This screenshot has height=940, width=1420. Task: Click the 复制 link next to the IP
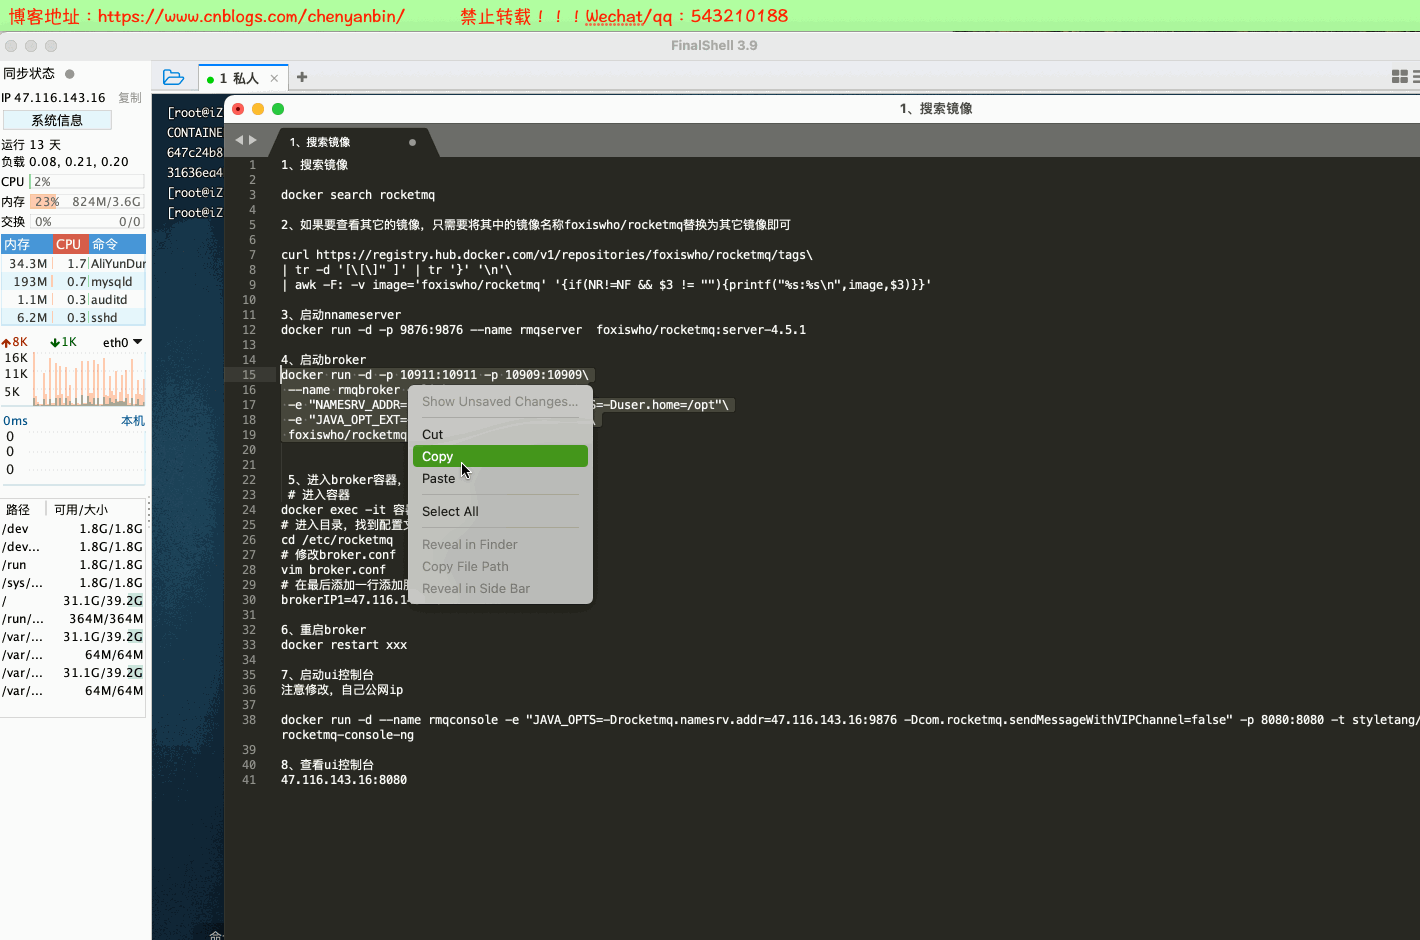click(x=130, y=98)
